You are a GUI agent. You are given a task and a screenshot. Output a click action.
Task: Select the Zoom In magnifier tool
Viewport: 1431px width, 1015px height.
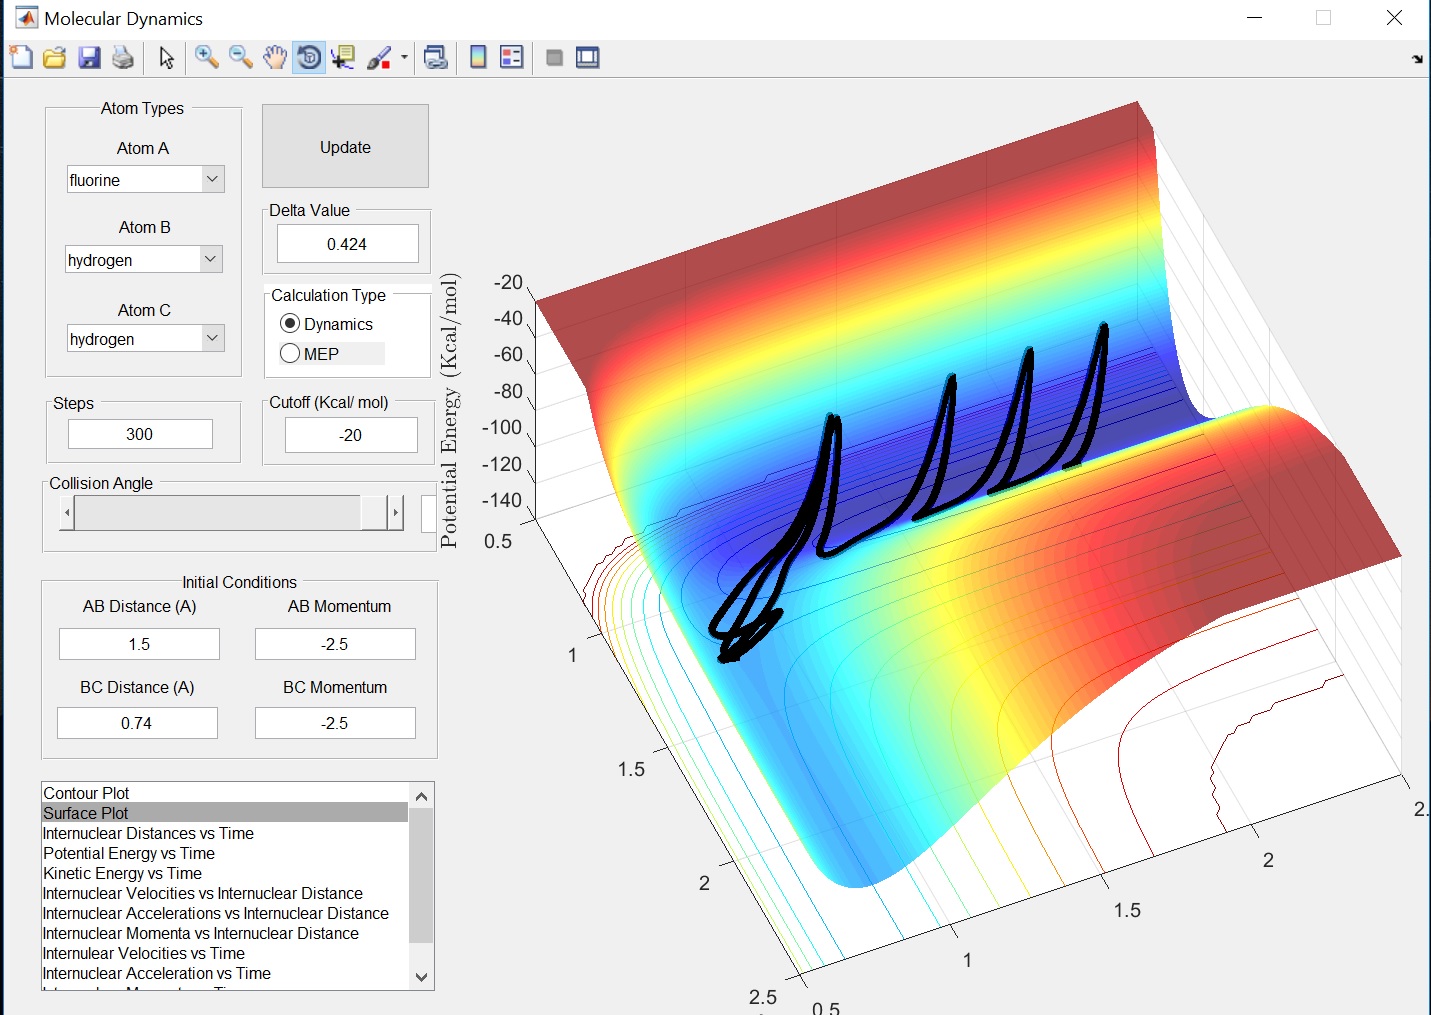tap(207, 58)
